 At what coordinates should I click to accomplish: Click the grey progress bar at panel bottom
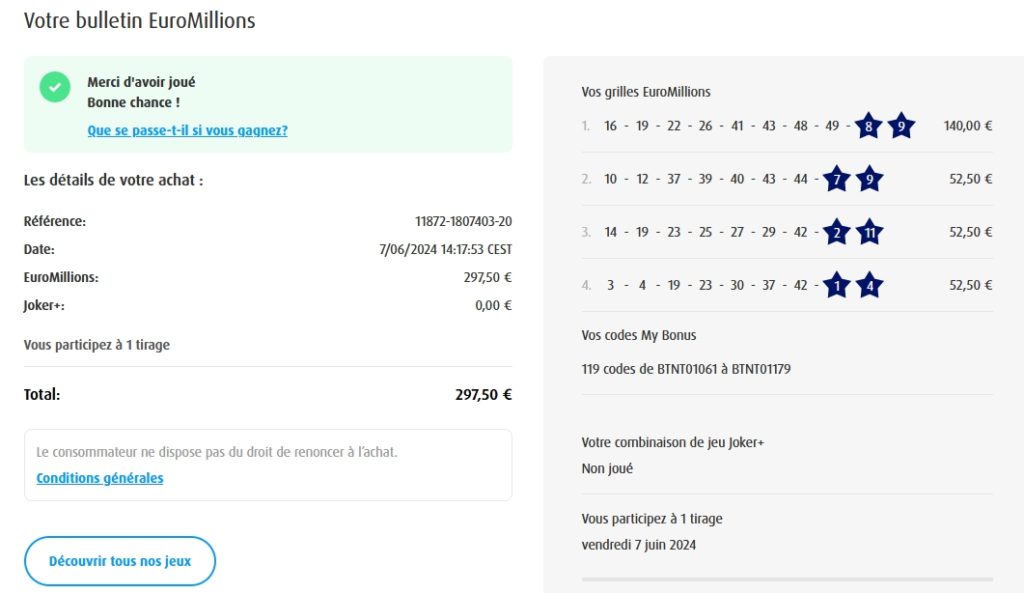tap(787, 579)
